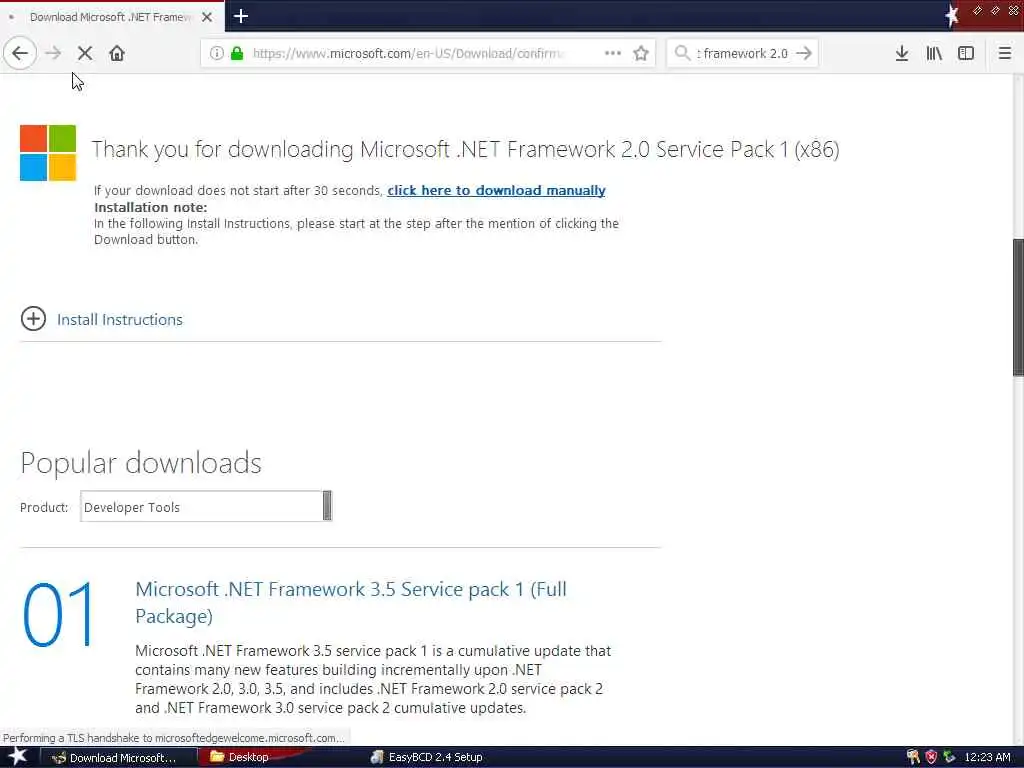1024x768 pixels.
Task: Open the downloads panel
Action: (x=902, y=54)
